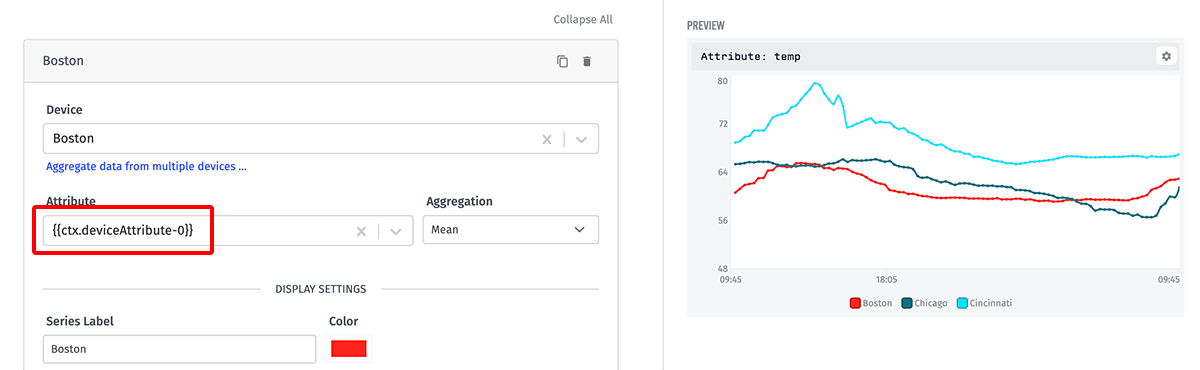Image resolution: width=1200 pixels, height=370 pixels.
Task: Click Aggregate data from multiple devices link
Action: point(146,166)
